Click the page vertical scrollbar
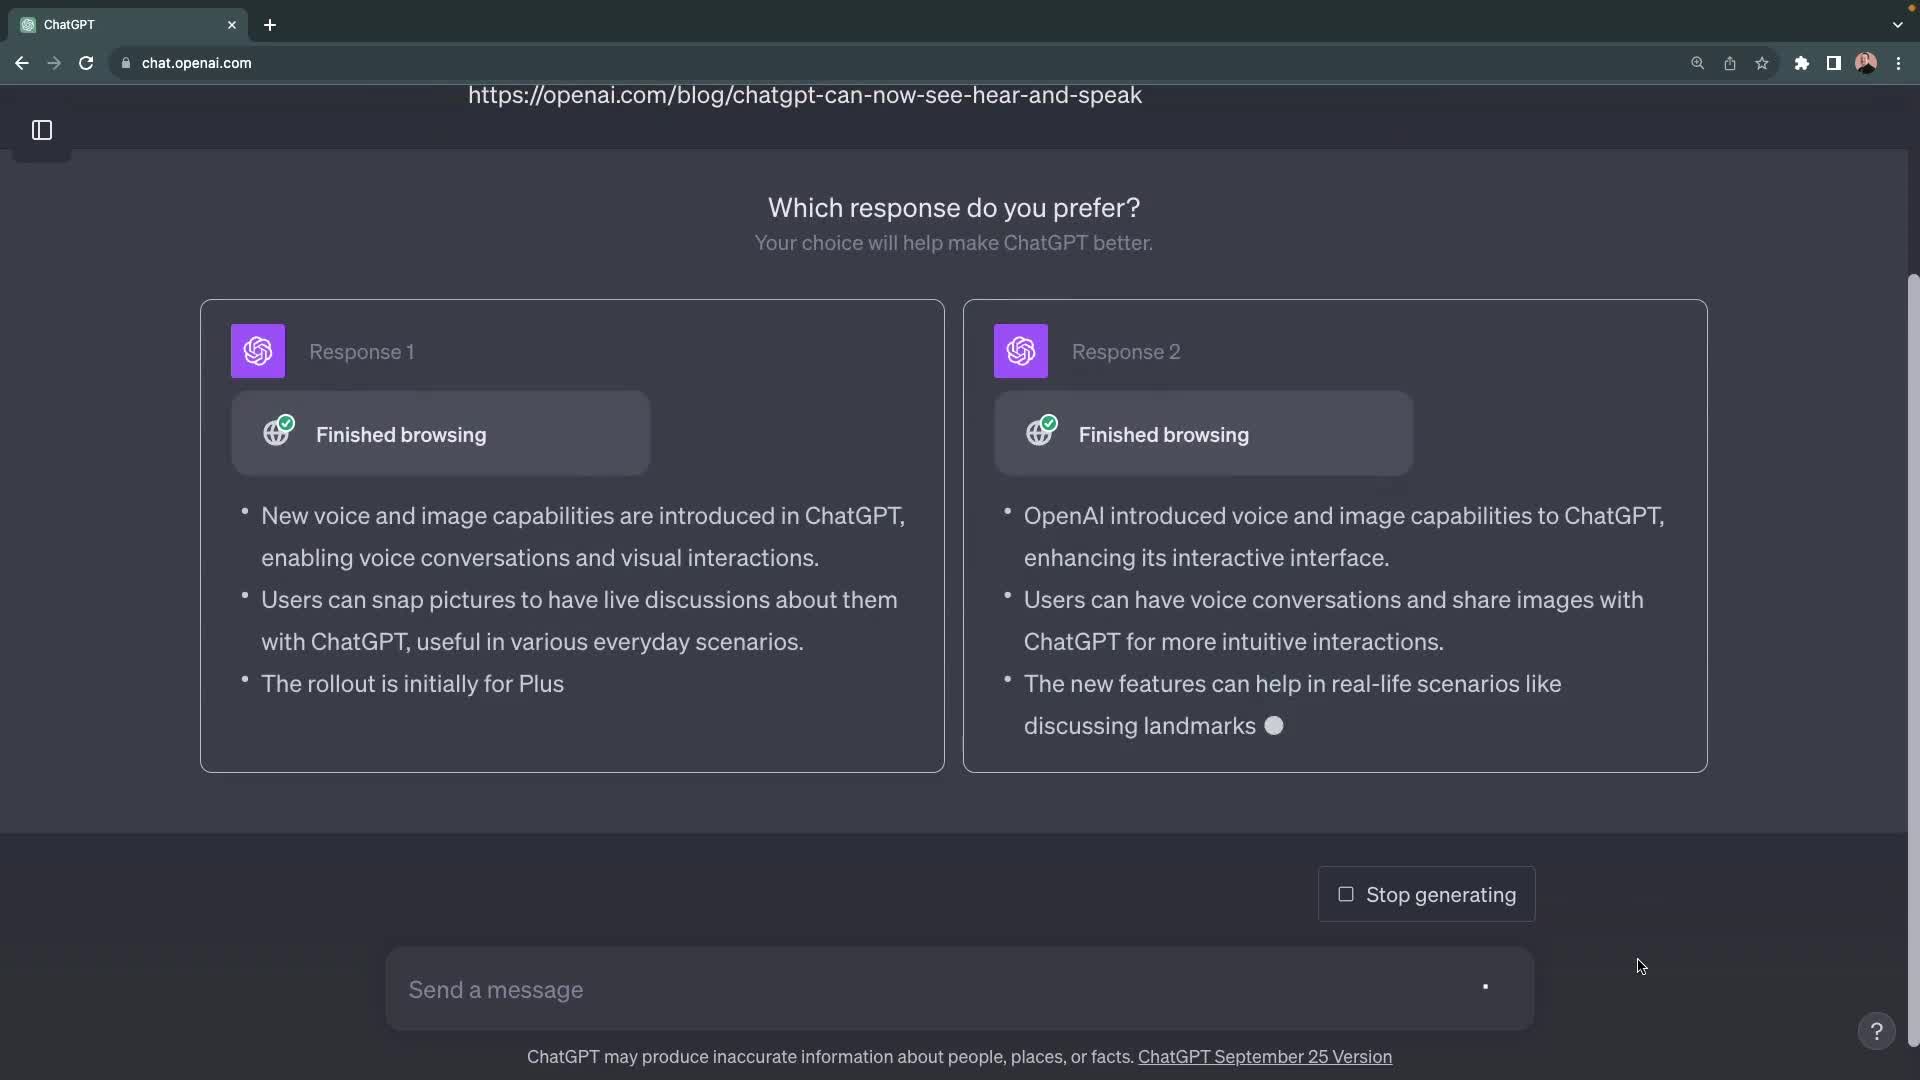This screenshot has width=1920, height=1080. pos(1913,660)
